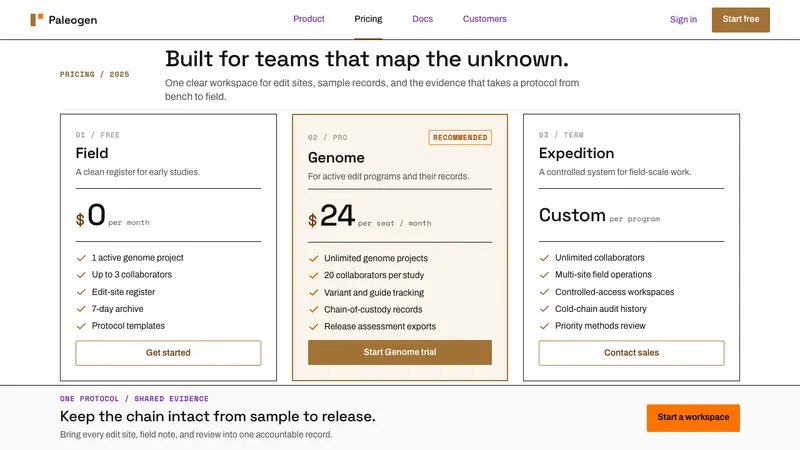Image resolution: width=800 pixels, height=450 pixels.
Task: Click 'A clean register for early studies' text
Action: [x=138, y=172]
